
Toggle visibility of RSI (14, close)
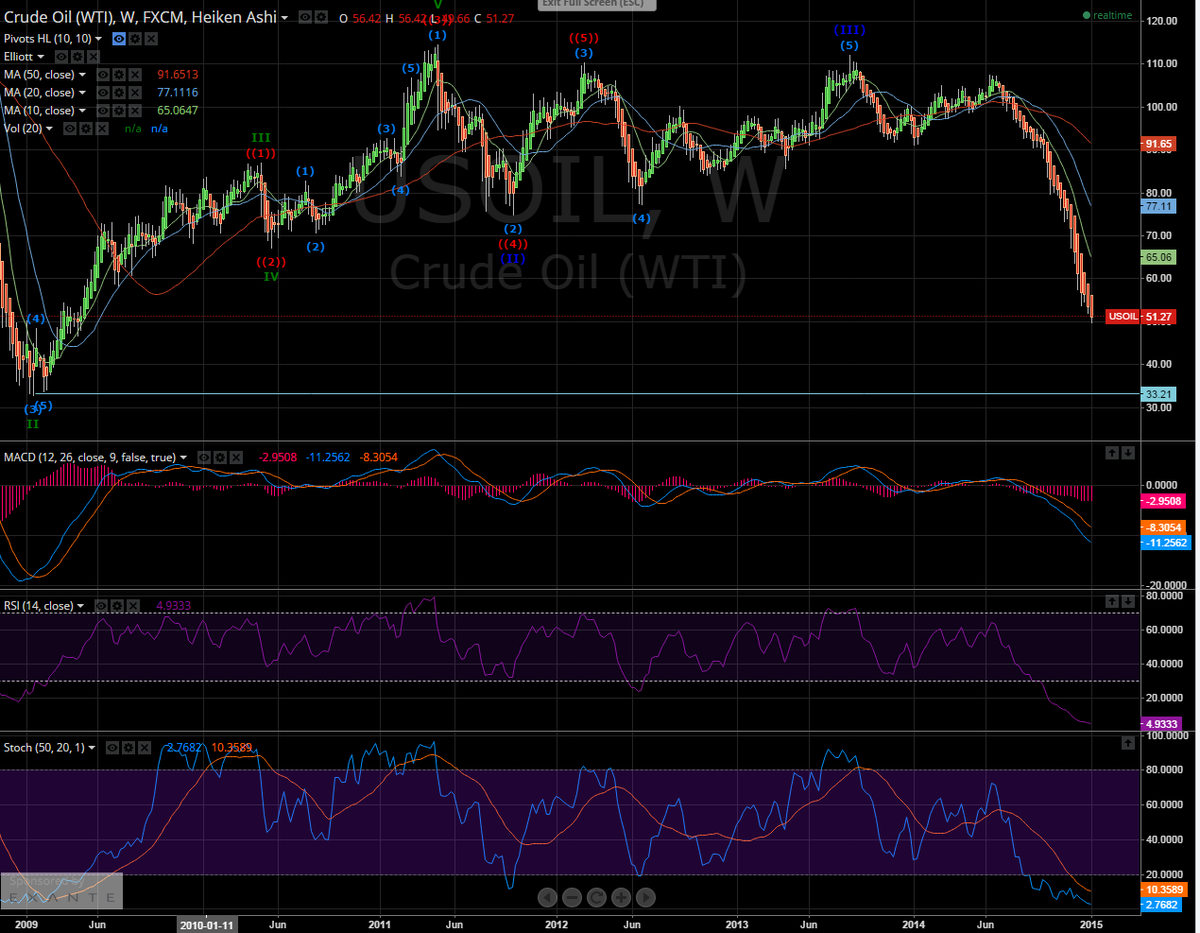(x=100, y=606)
